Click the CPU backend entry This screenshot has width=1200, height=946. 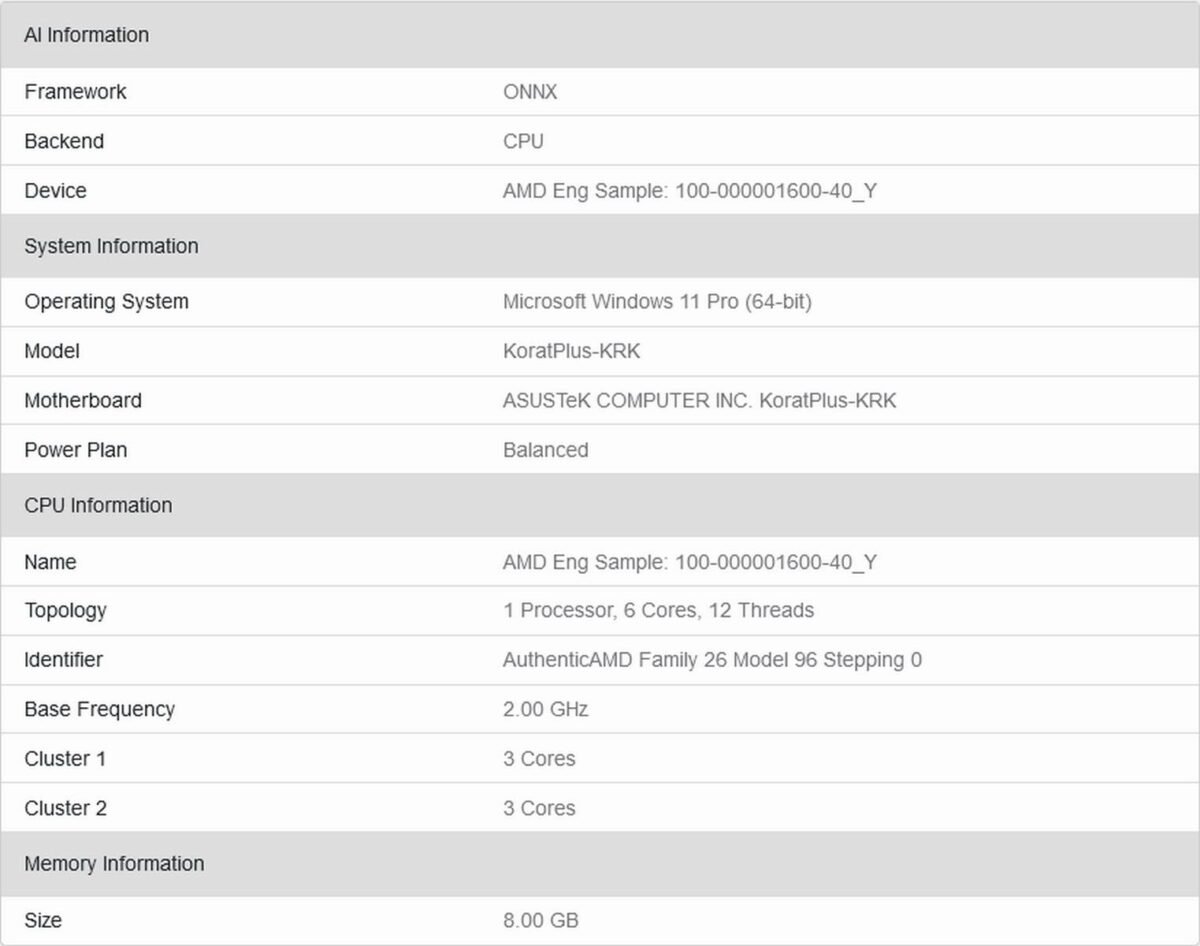[522, 141]
